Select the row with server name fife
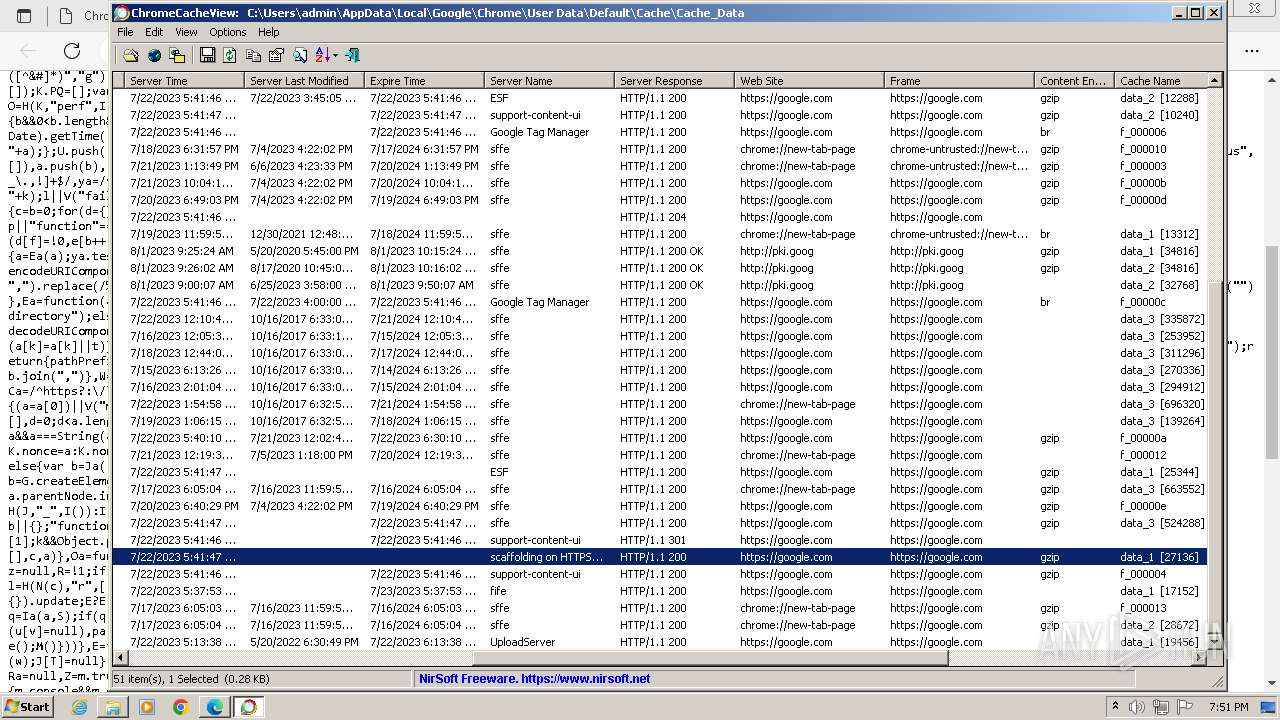This screenshot has width=1280, height=720. pos(660,591)
